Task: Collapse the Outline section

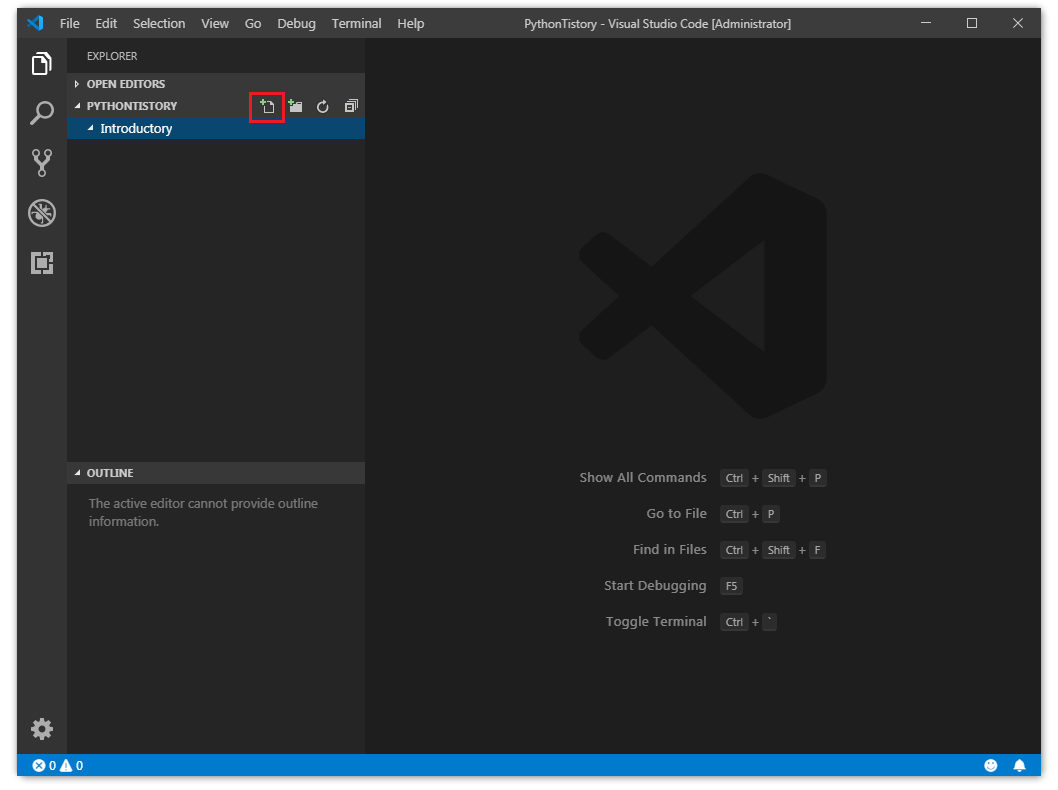Action: point(77,473)
